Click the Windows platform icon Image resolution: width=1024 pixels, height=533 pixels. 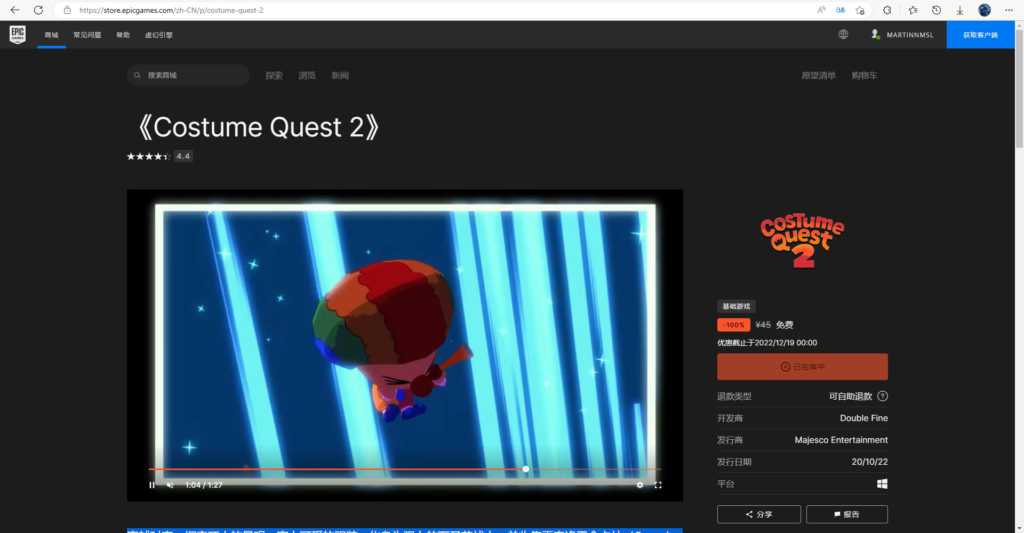click(882, 484)
